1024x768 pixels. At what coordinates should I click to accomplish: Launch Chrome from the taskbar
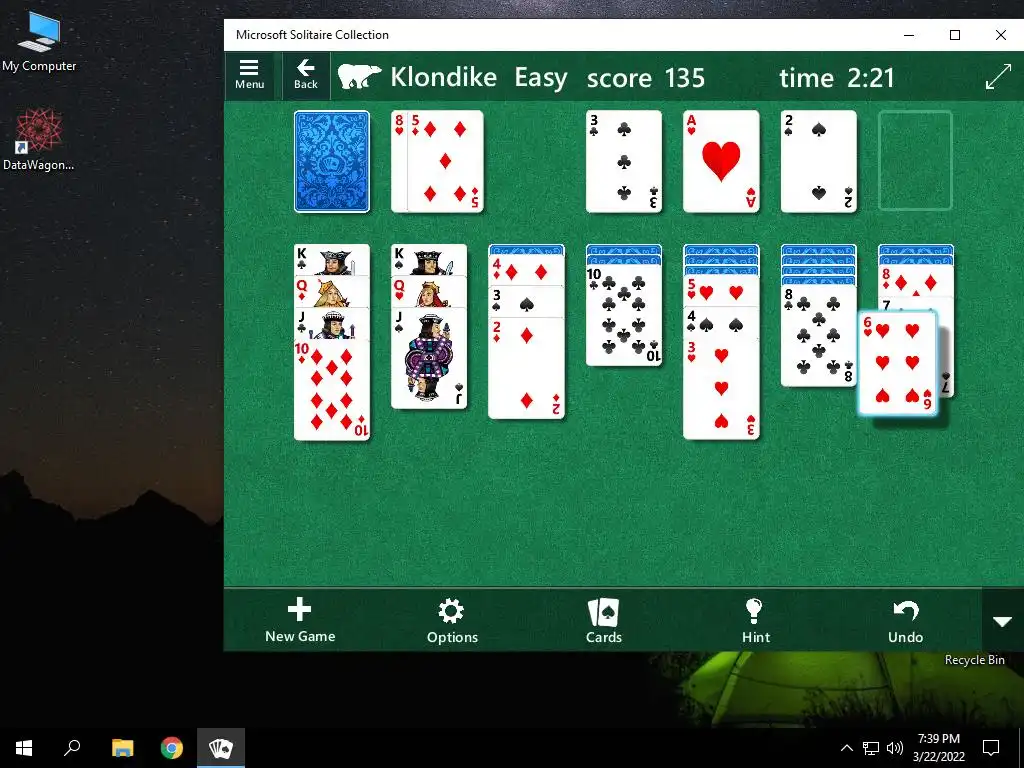172,748
